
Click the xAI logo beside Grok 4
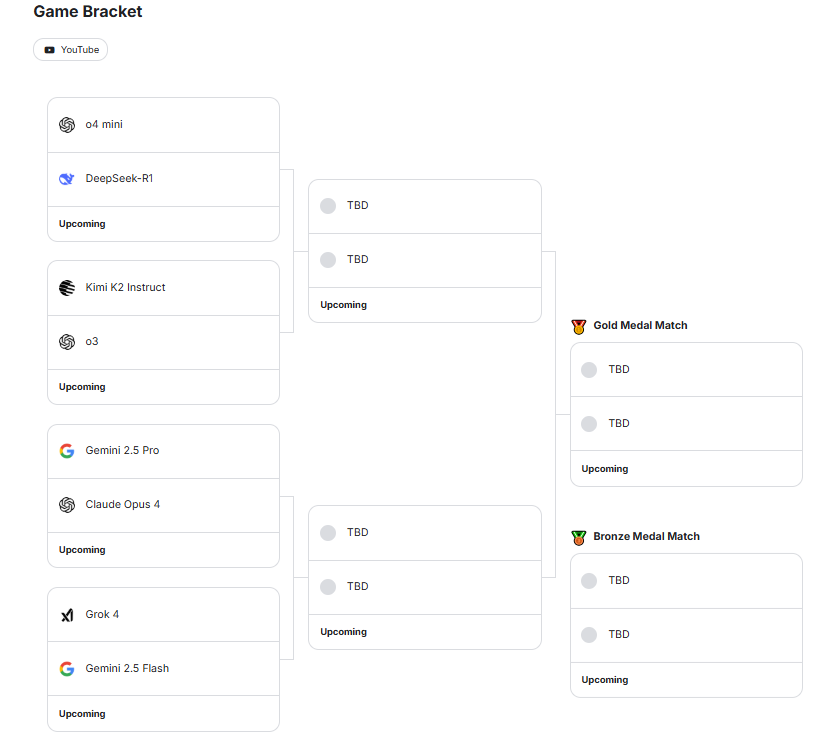click(x=67, y=615)
